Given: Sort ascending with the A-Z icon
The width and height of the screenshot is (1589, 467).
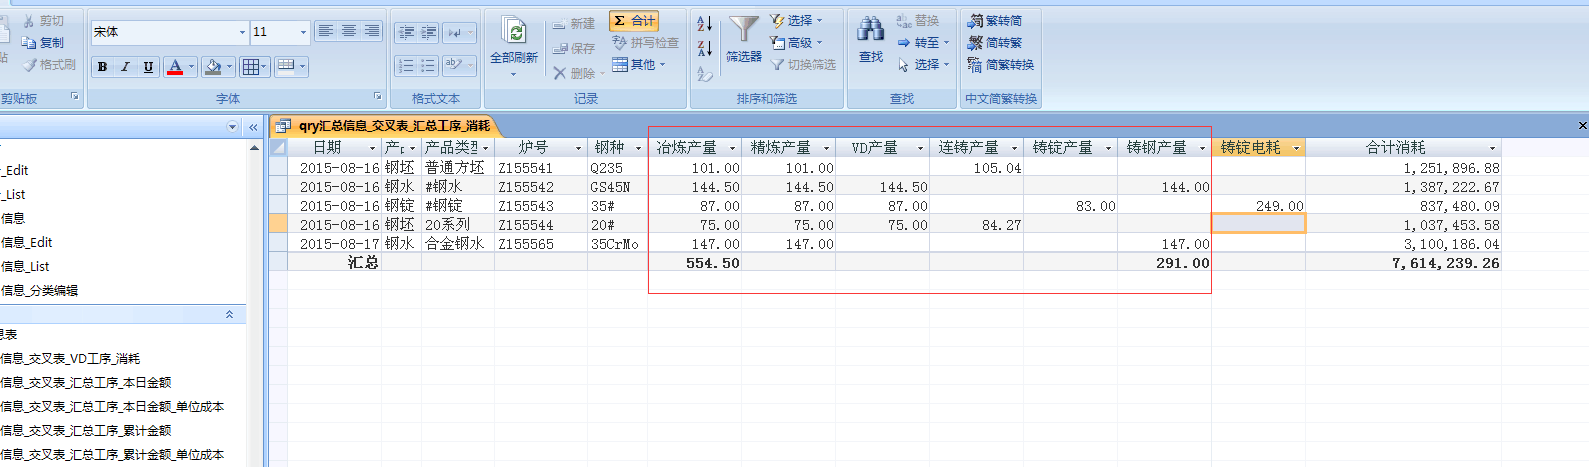Looking at the screenshot, I should point(705,23).
